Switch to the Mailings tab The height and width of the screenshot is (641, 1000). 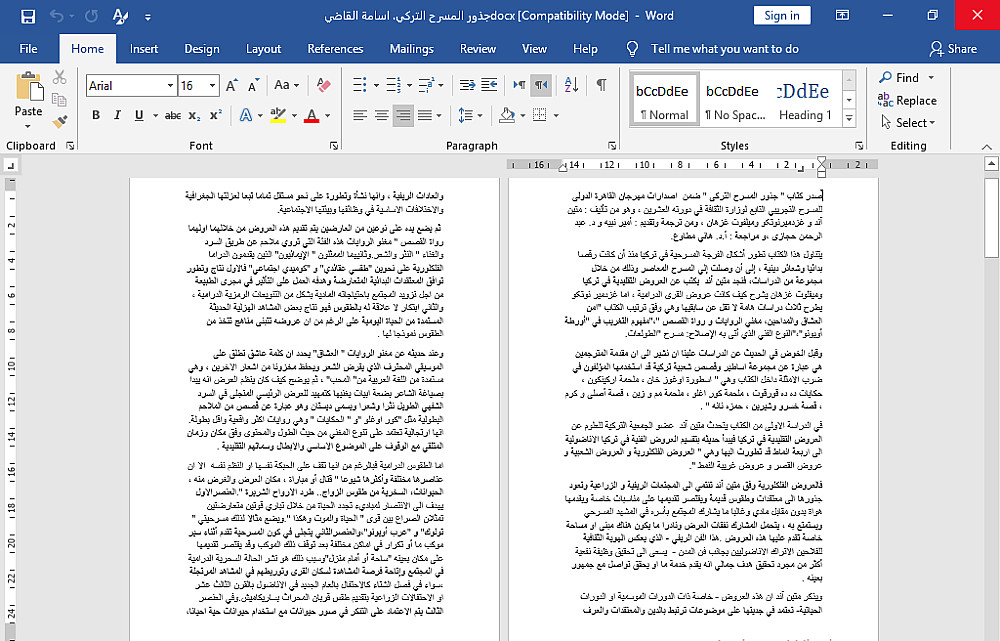click(411, 48)
